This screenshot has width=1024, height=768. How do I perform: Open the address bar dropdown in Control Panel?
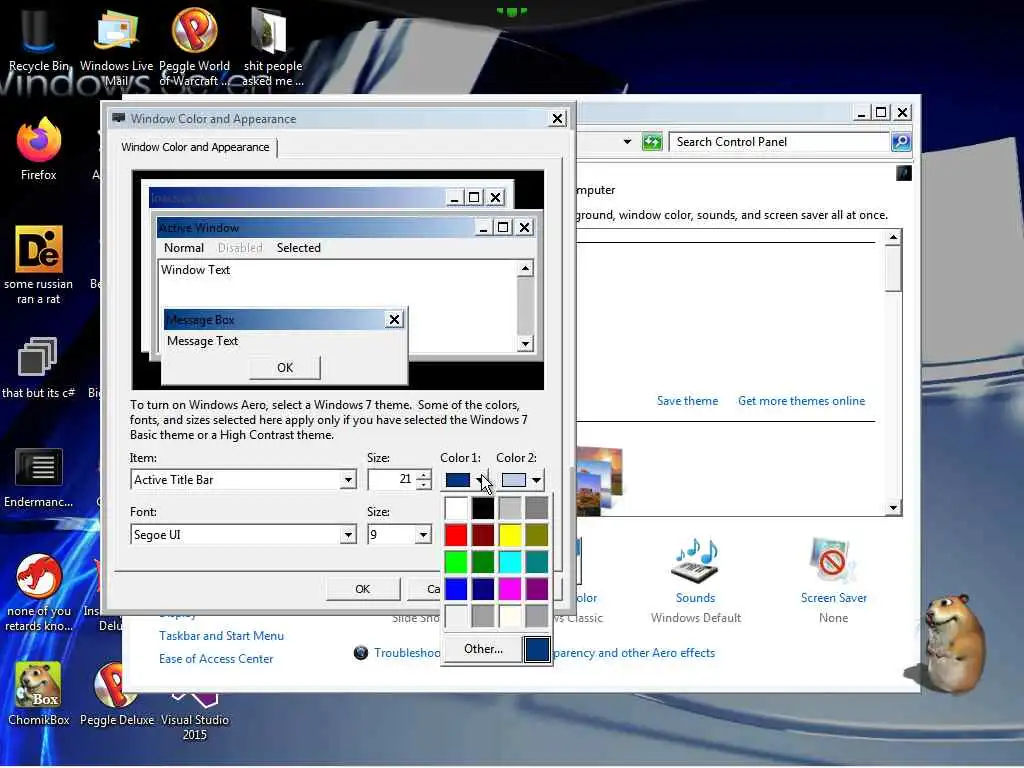tap(627, 142)
